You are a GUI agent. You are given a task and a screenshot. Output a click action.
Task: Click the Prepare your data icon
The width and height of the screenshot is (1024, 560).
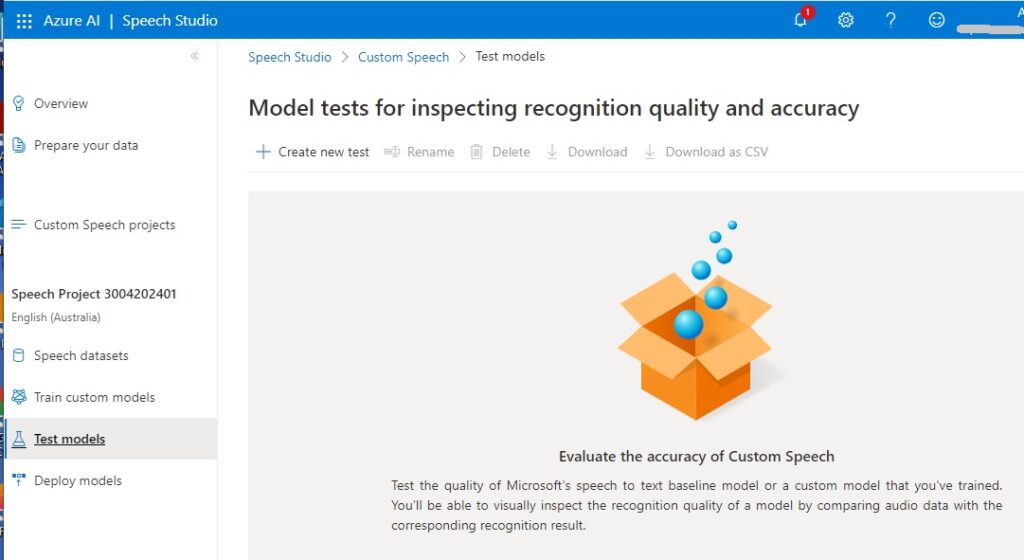click(x=18, y=146)
